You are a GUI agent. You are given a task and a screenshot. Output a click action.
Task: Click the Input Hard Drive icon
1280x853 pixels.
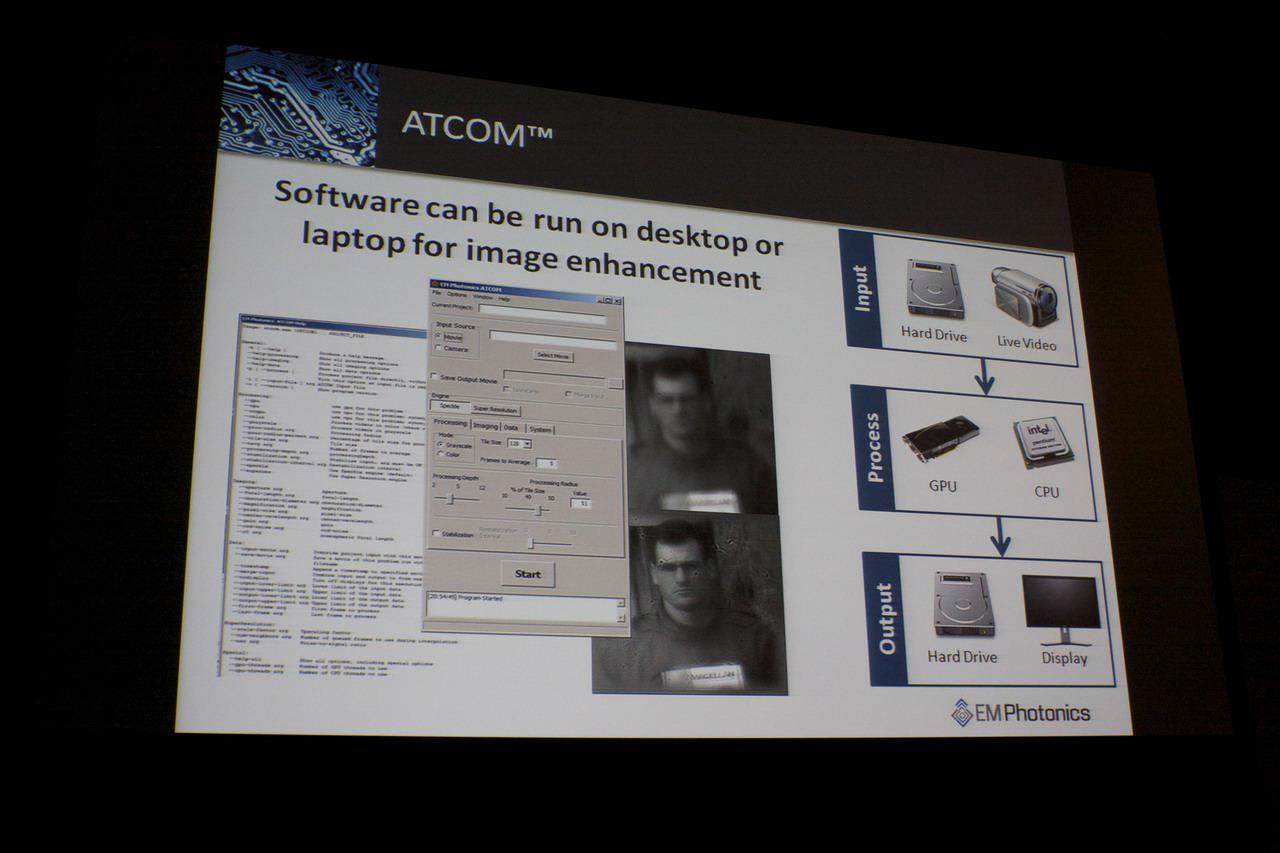pos(935,290)
